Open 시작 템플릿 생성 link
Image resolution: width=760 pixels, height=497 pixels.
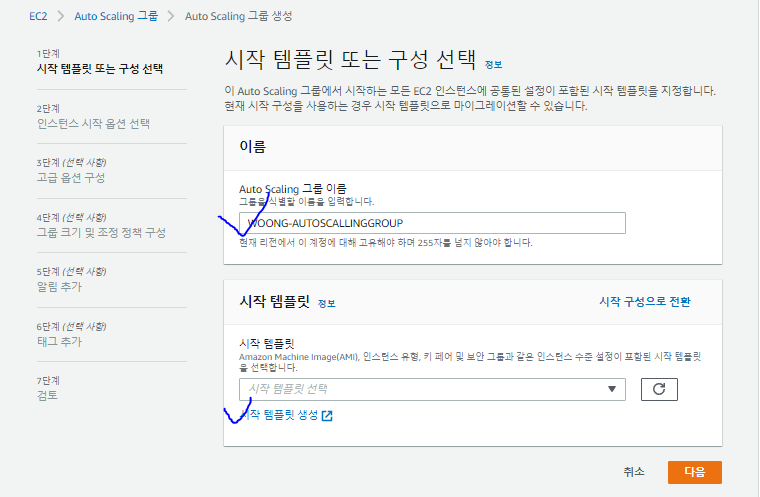click(x=279, y=415)
